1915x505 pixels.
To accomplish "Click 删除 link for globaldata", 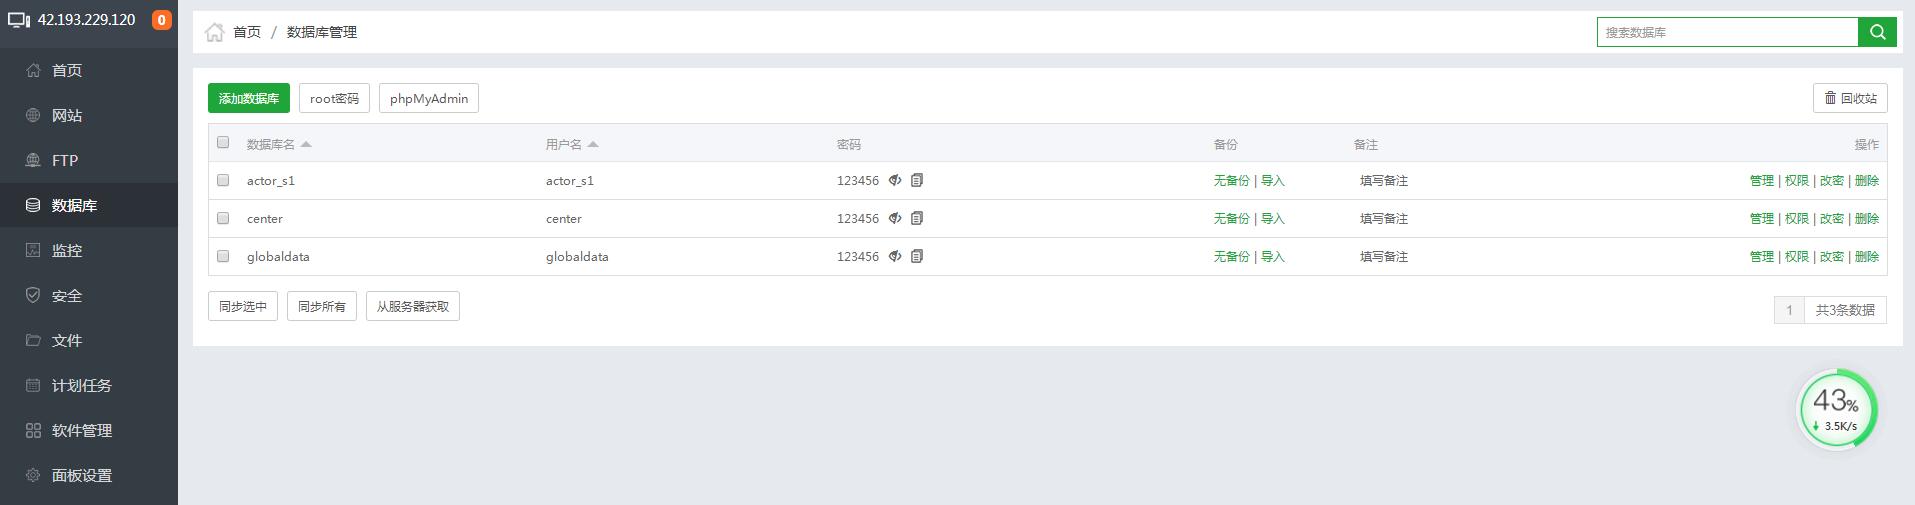I will point(1866,256).
